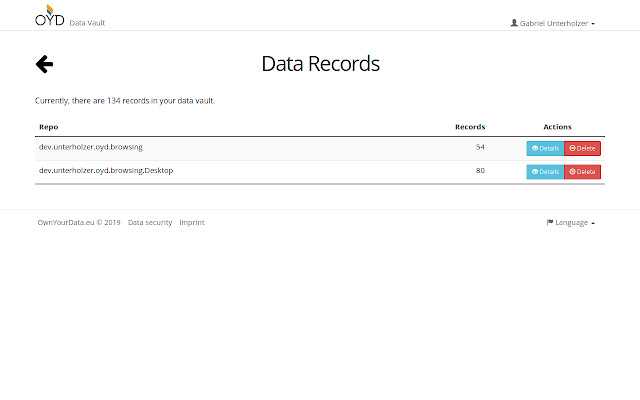This screenshot has width=640, height=400.
Task: Click the OwnYourData.eu footer link
Action: (78, 223)
